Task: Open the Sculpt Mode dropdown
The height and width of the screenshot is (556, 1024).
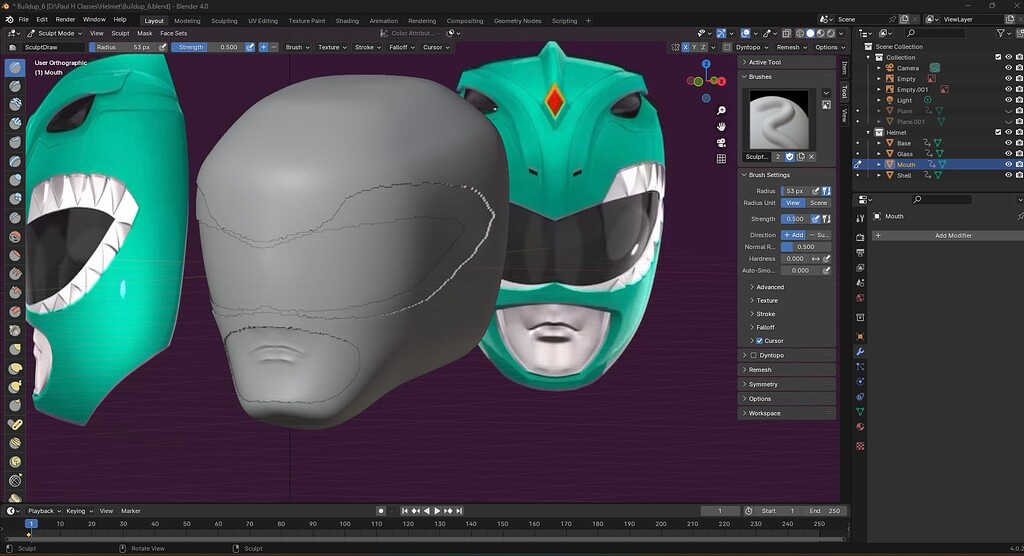Action: [x=55, y=33]
